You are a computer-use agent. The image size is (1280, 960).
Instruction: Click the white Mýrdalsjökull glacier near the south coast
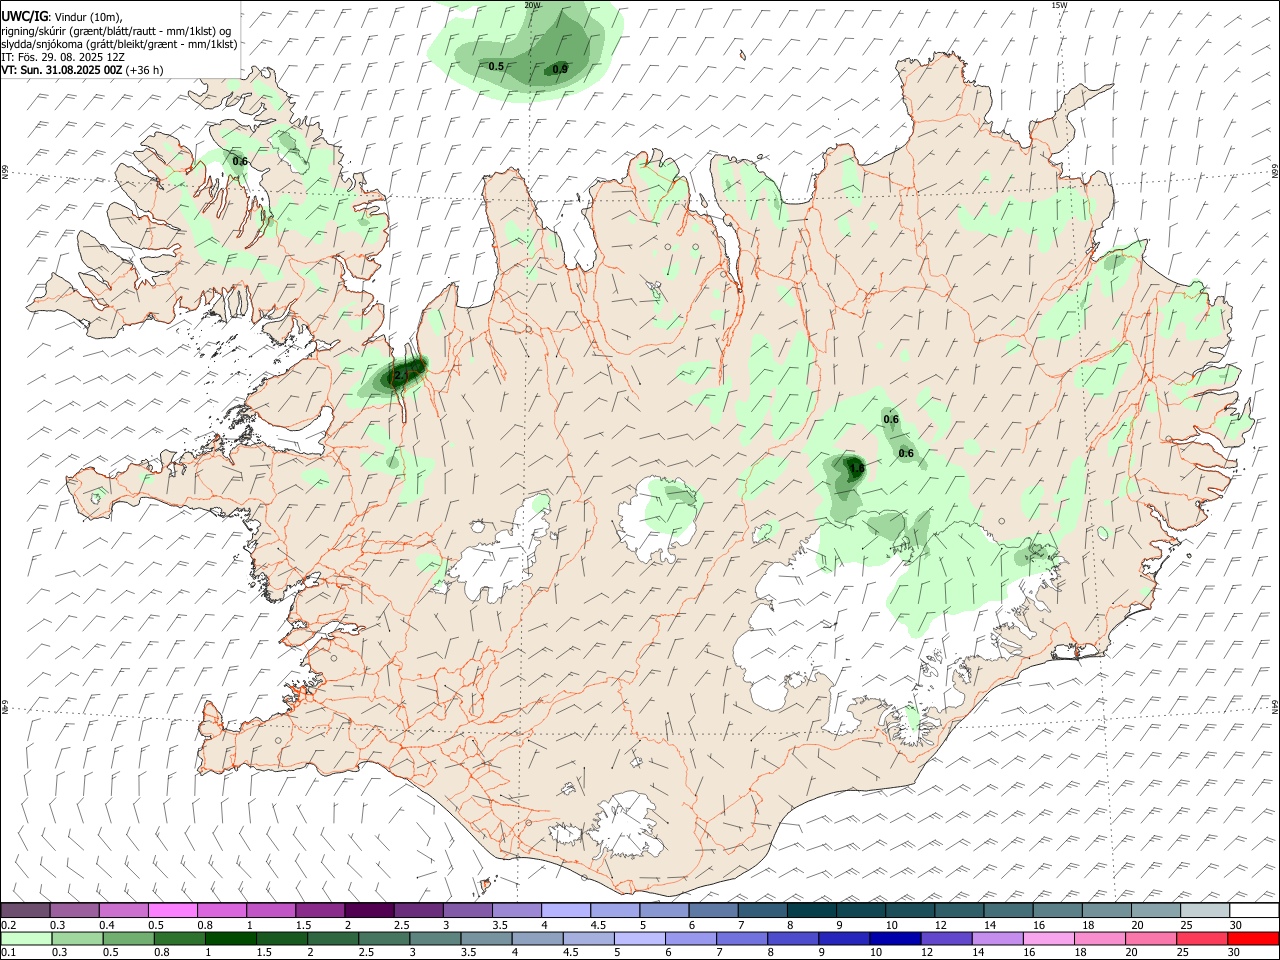(x=628, y=827)
